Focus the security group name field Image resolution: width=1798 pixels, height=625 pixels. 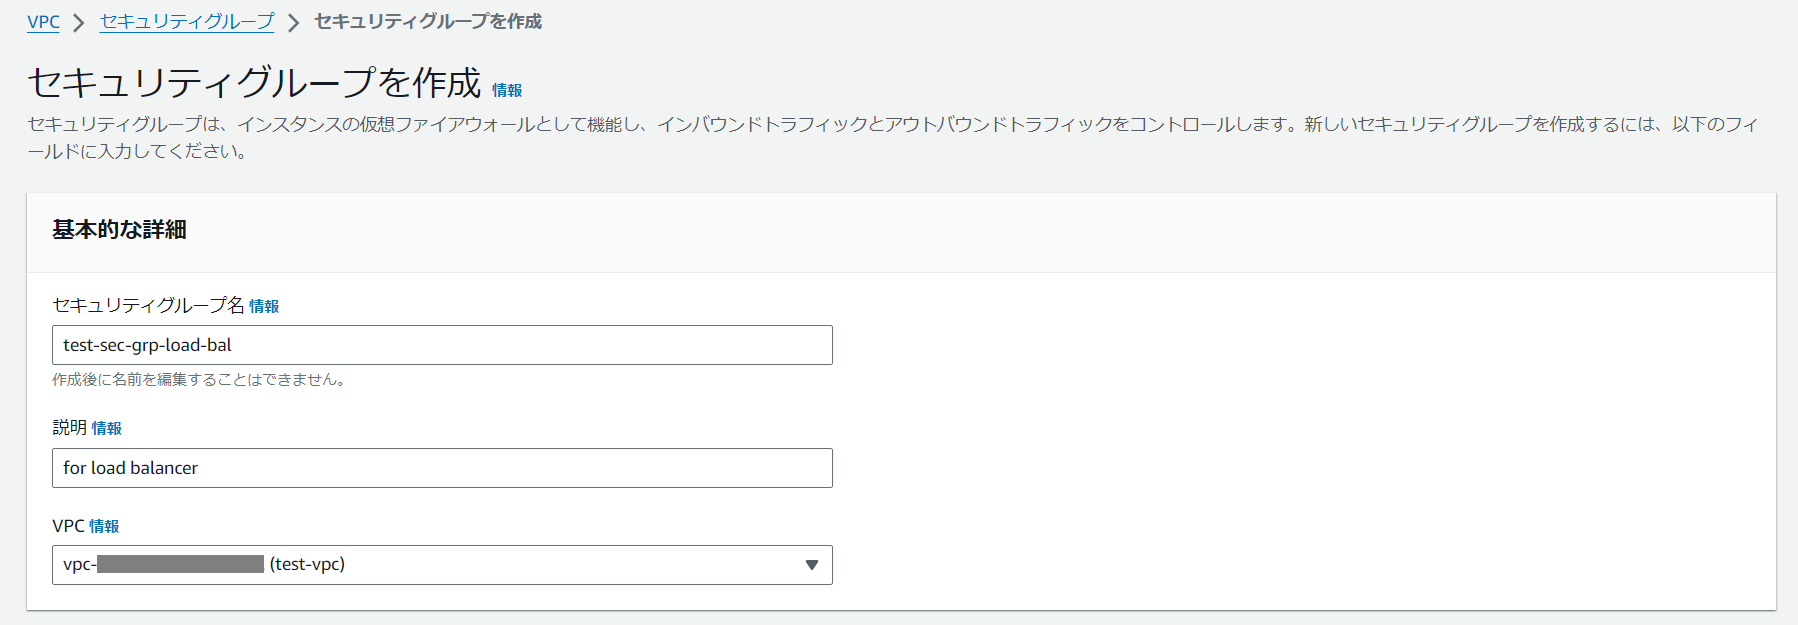[x=441, y=345]
